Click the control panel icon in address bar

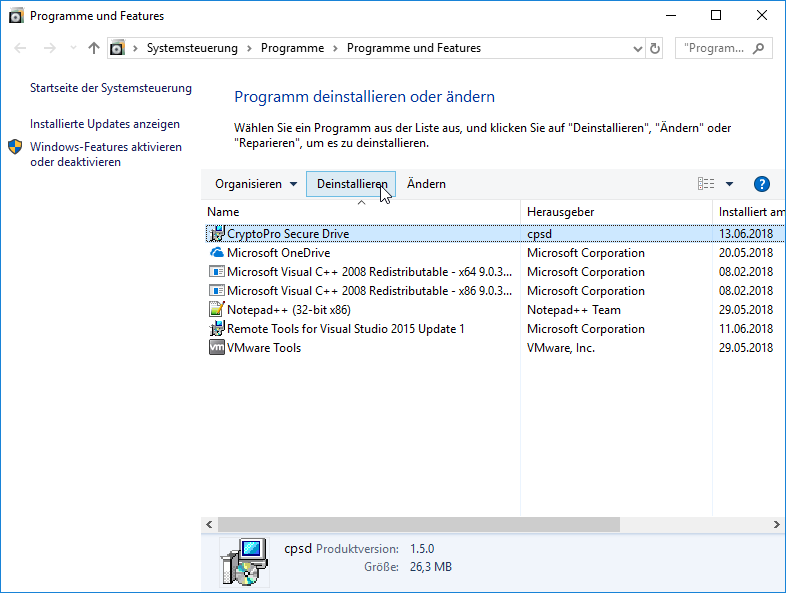[117, 48]
